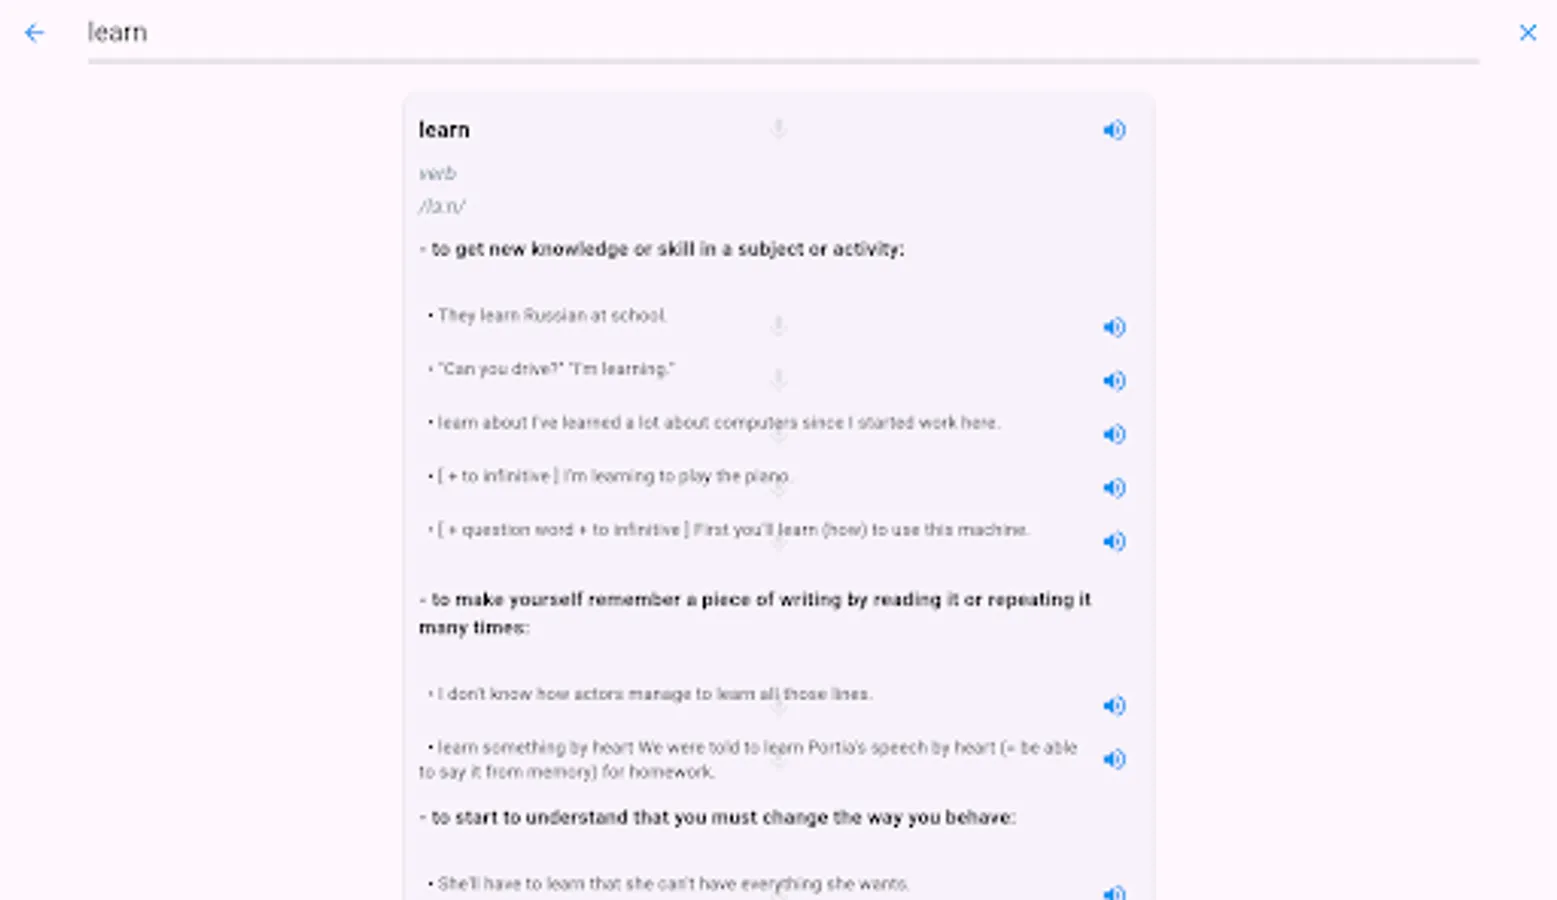Play audio for the "use this machine" example
The height and width of the screenshot is (900, 1557).
coord(1114,541)
